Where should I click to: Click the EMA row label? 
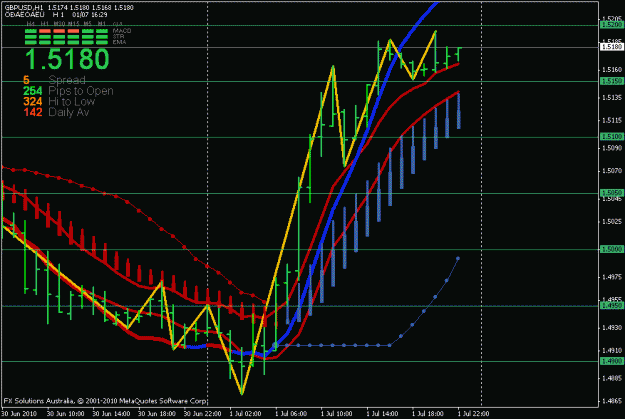119,42
